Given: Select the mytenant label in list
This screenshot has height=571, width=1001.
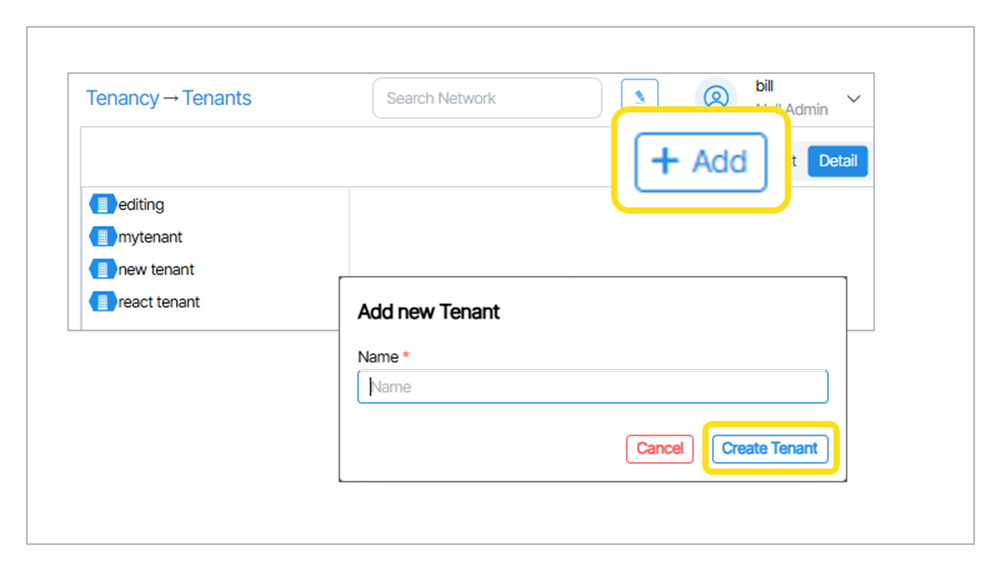Looking at the screenshot, I should pos(150,237).
